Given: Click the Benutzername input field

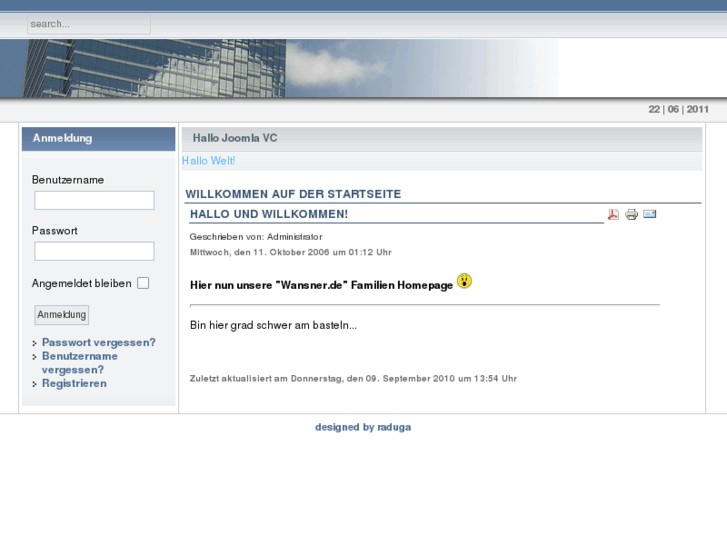Looking at the screenshot, I should 94,200.
